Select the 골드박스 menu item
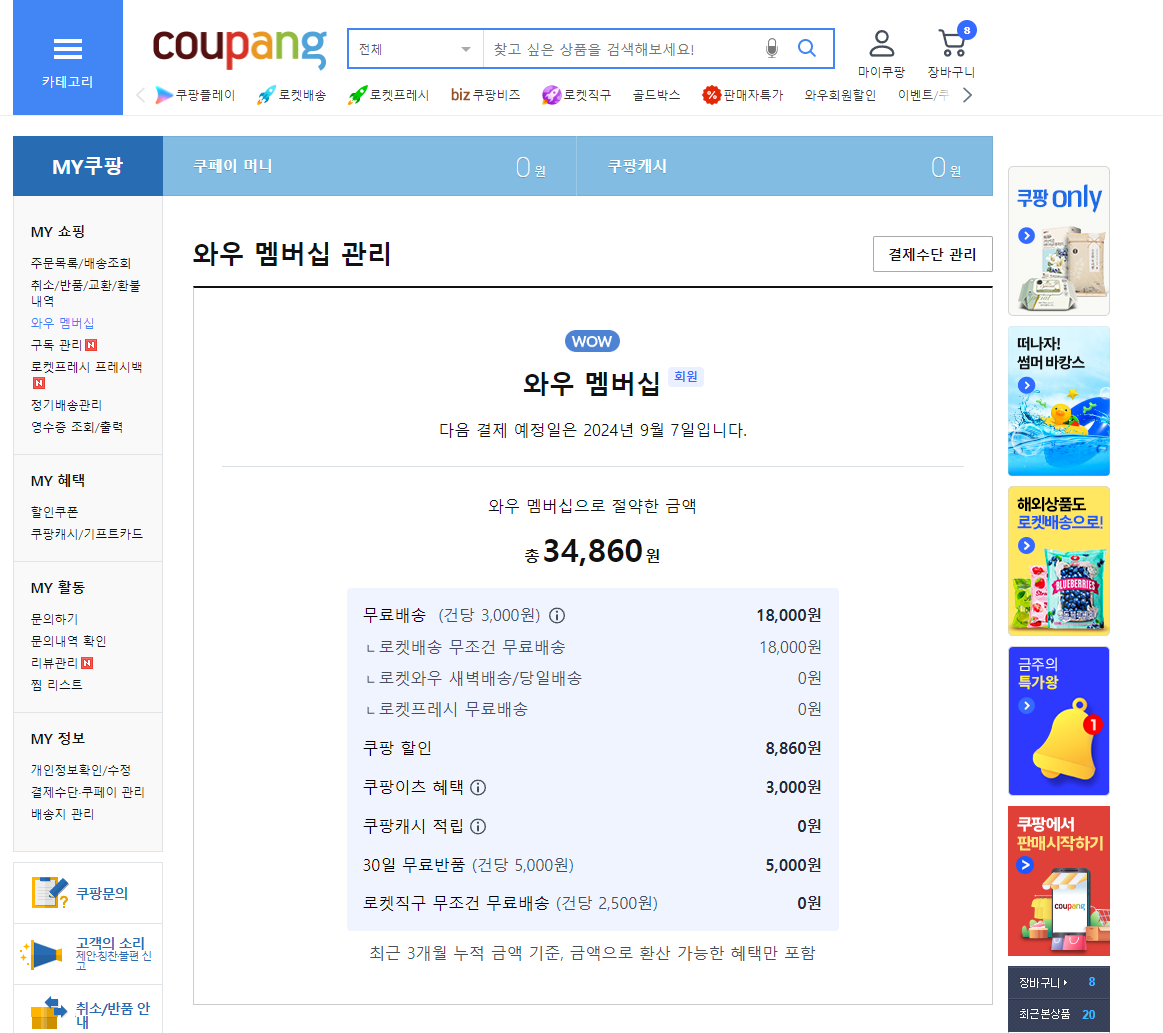The width and height of the screenshot is (1163, 1033). click(655, 94)
